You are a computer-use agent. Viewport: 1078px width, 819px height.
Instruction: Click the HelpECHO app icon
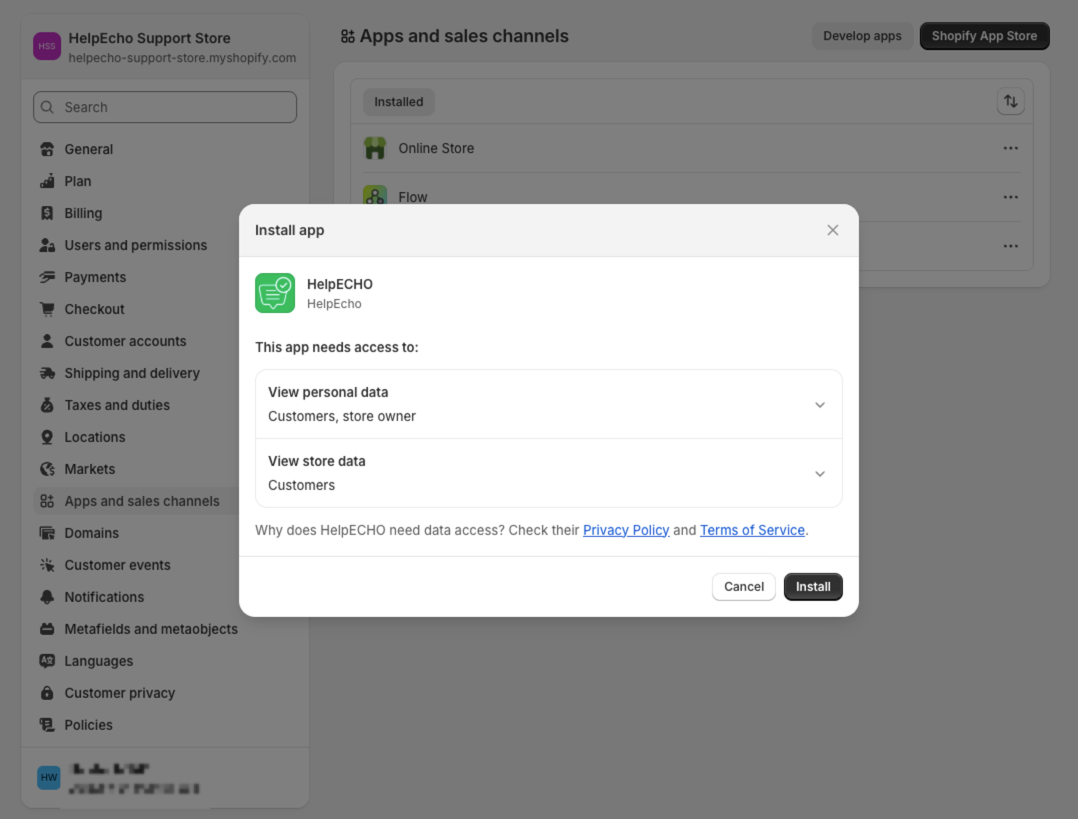tap(275, 293)
